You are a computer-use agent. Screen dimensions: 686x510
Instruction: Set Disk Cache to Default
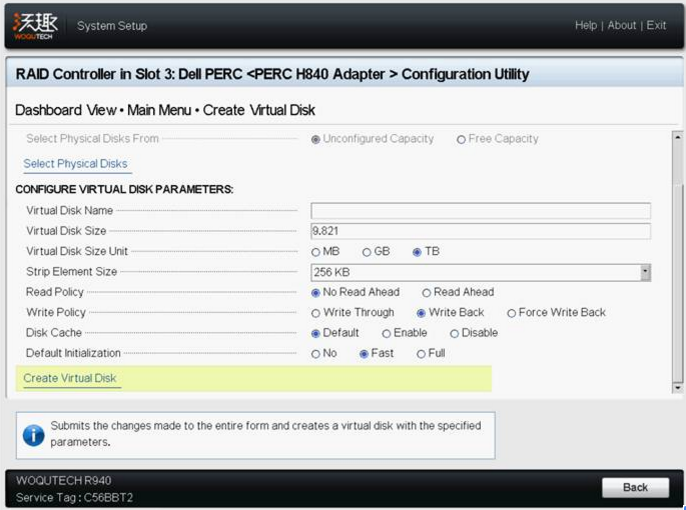(315, 334)
